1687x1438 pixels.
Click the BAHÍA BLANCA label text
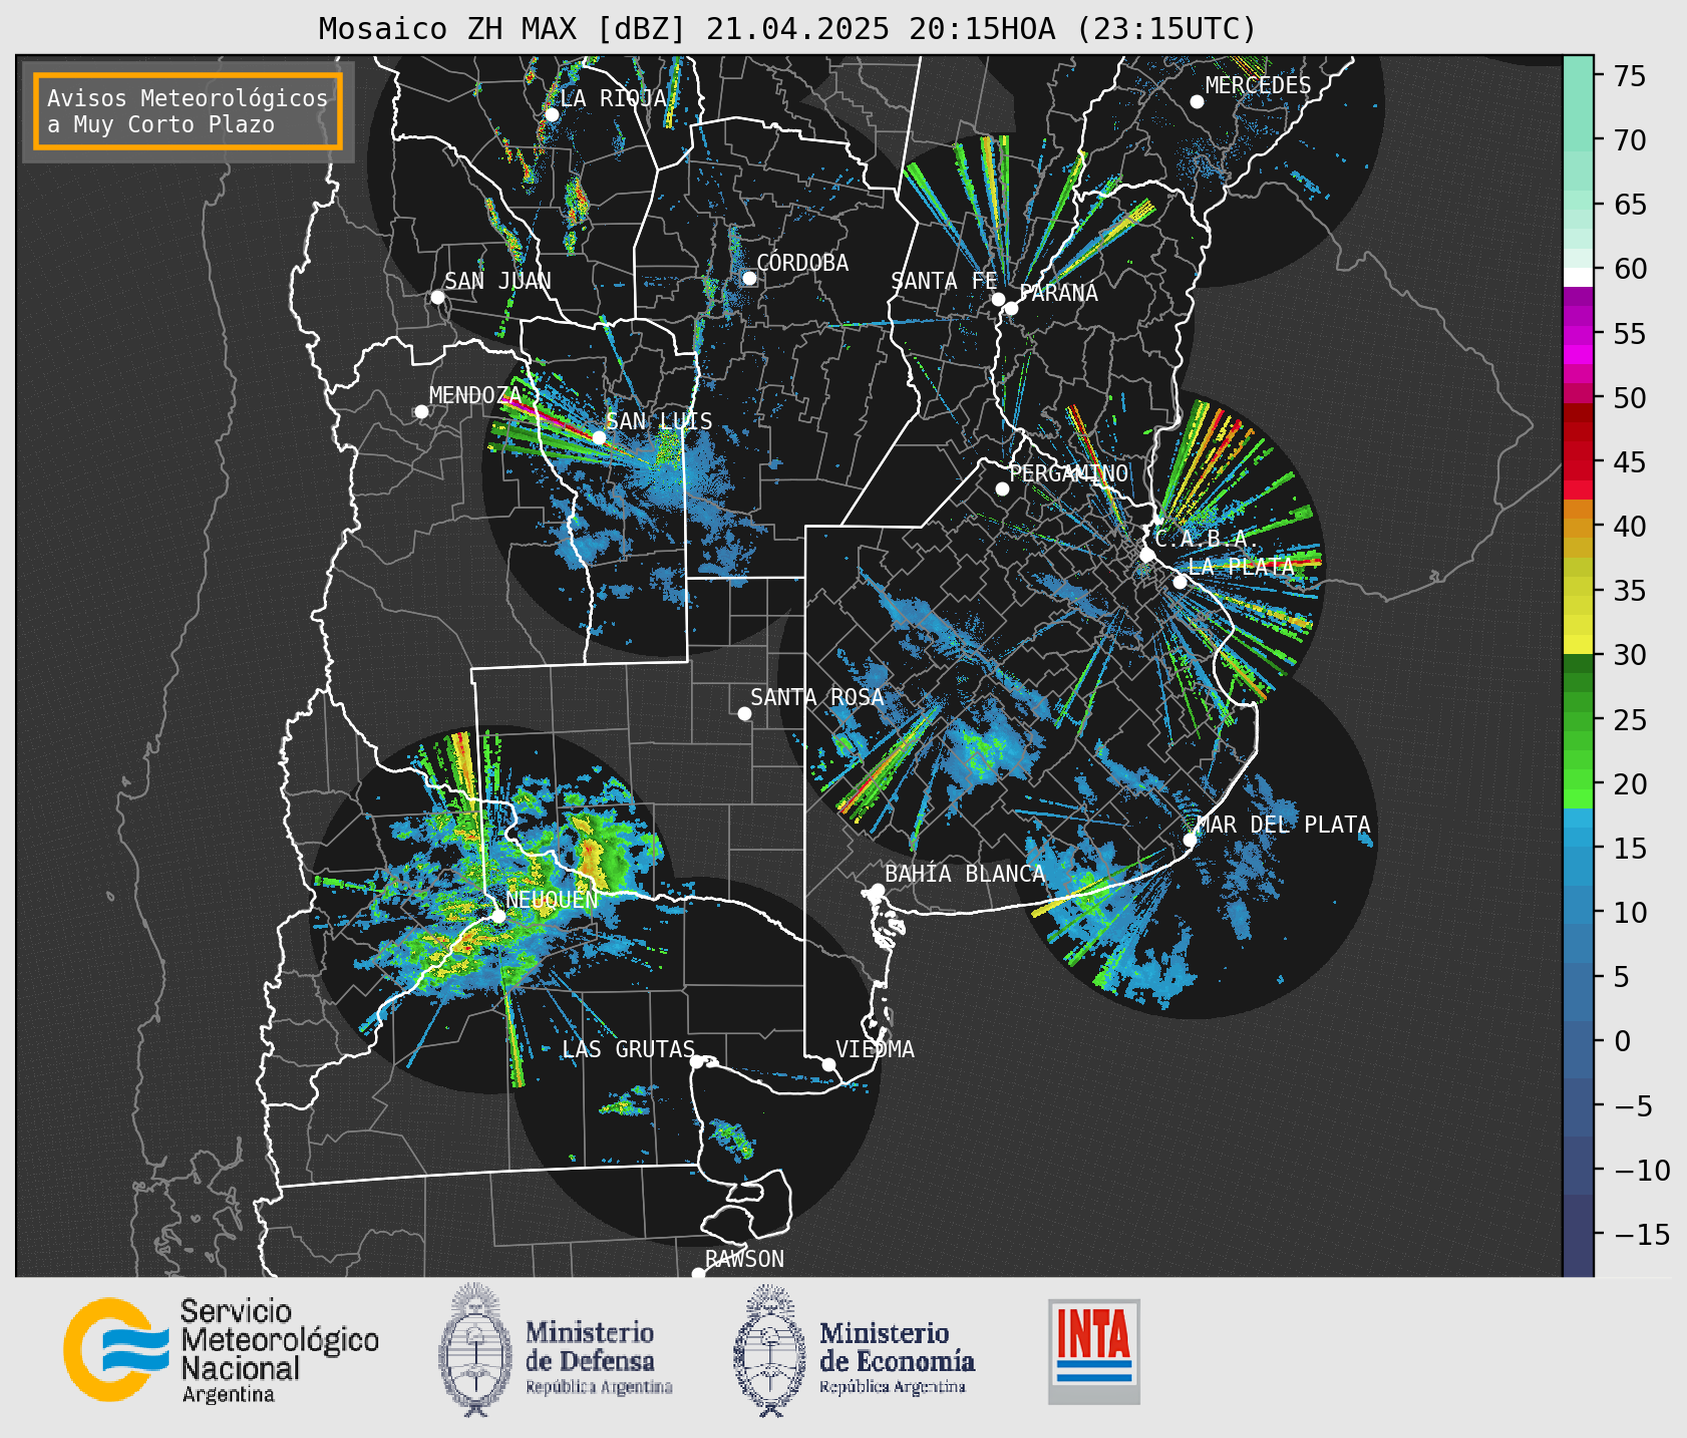point(965,874)
